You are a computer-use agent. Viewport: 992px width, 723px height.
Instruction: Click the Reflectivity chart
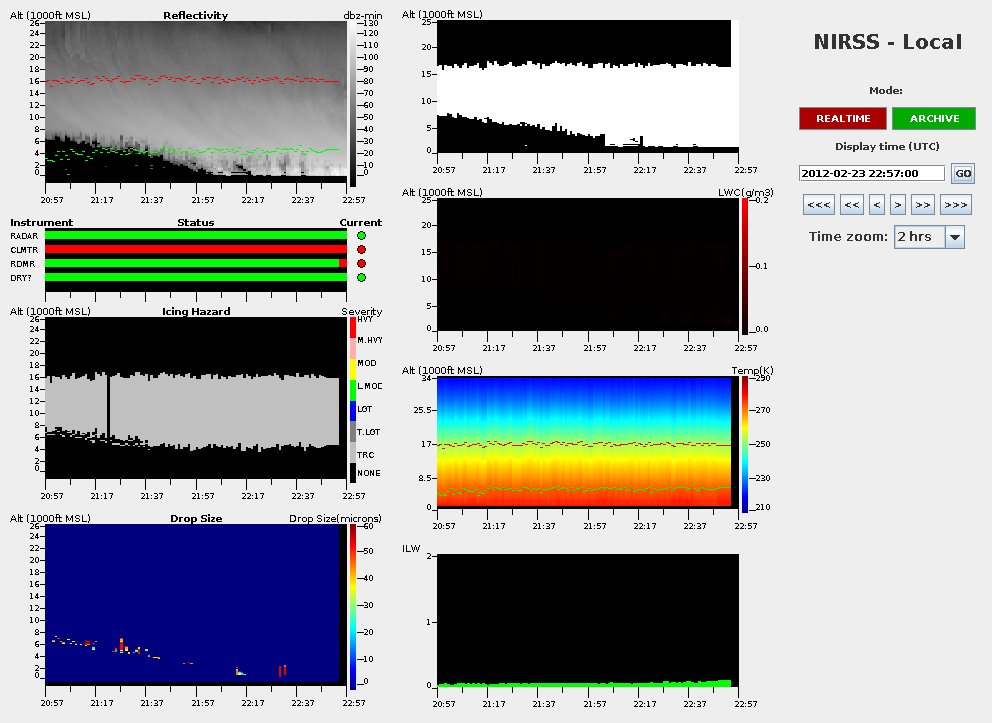197,100
